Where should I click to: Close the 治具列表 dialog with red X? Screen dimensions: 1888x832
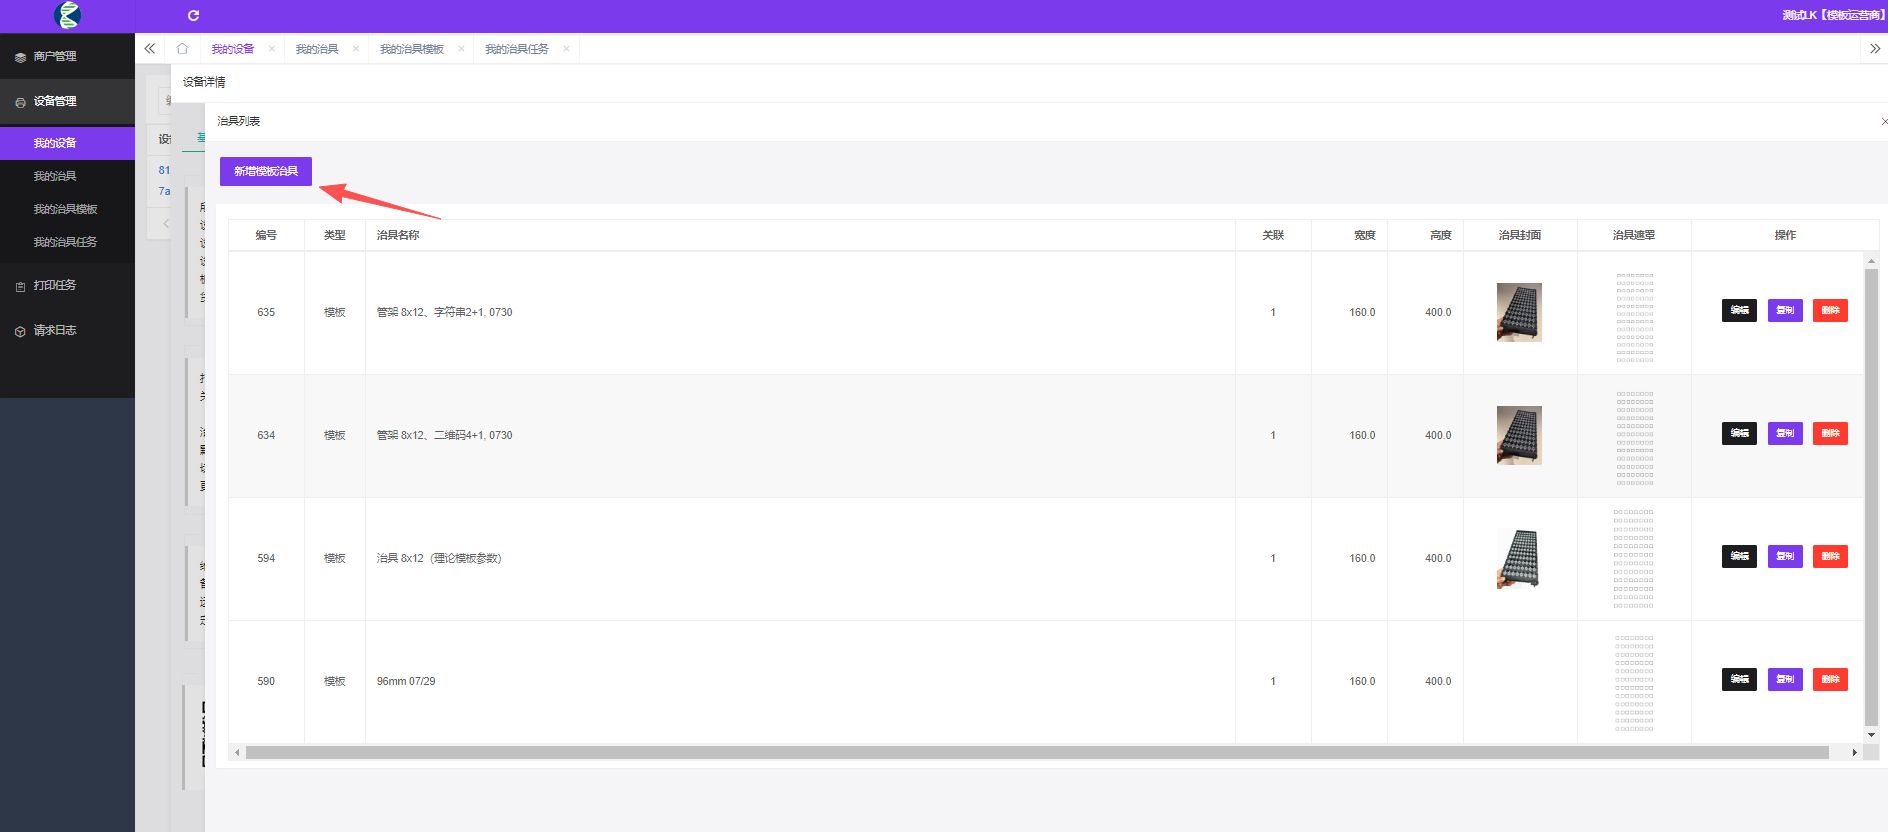tap(1884, 121)
